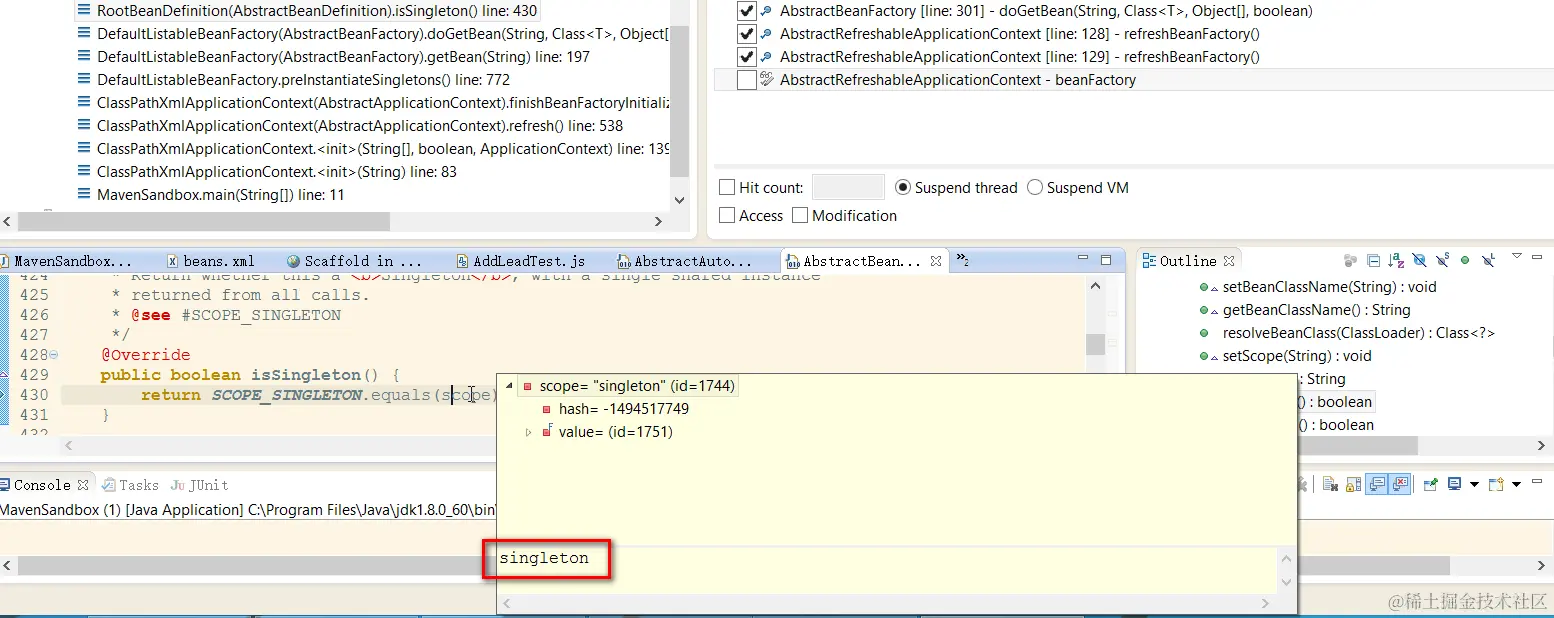Minimize the editor area
This screenshot has height=618, width=1554.
1085,259
